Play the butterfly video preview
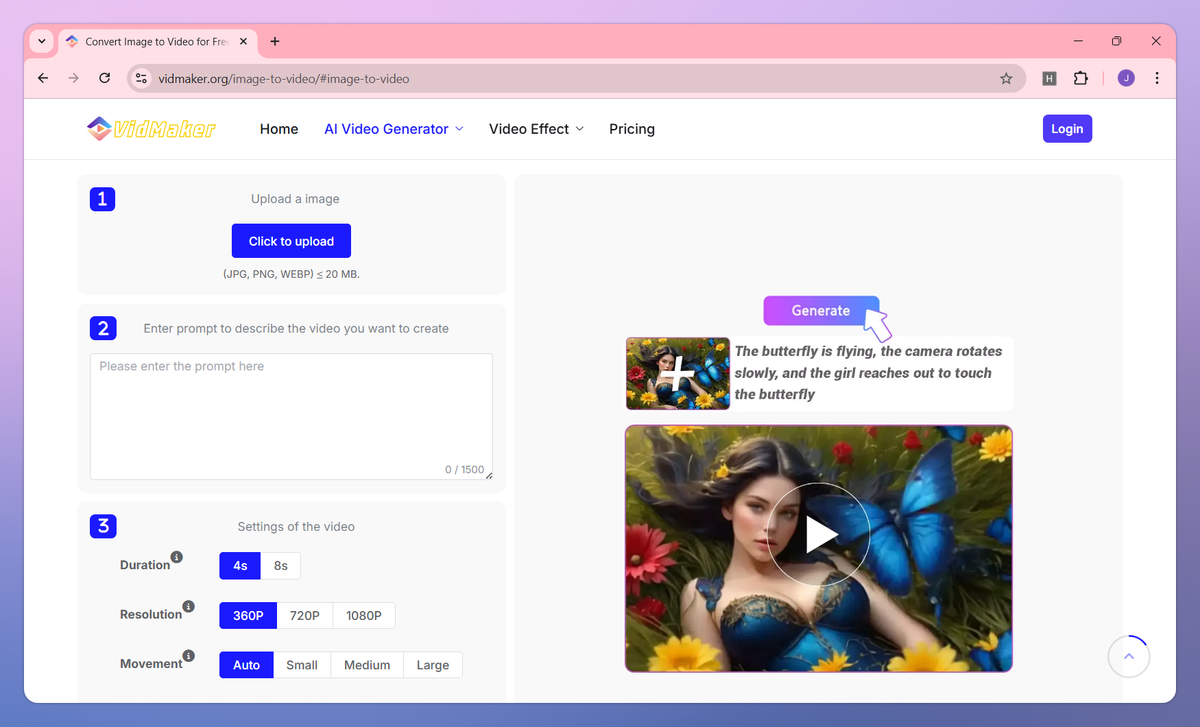Screen dimensions: 1200x727 click(818, 534)
